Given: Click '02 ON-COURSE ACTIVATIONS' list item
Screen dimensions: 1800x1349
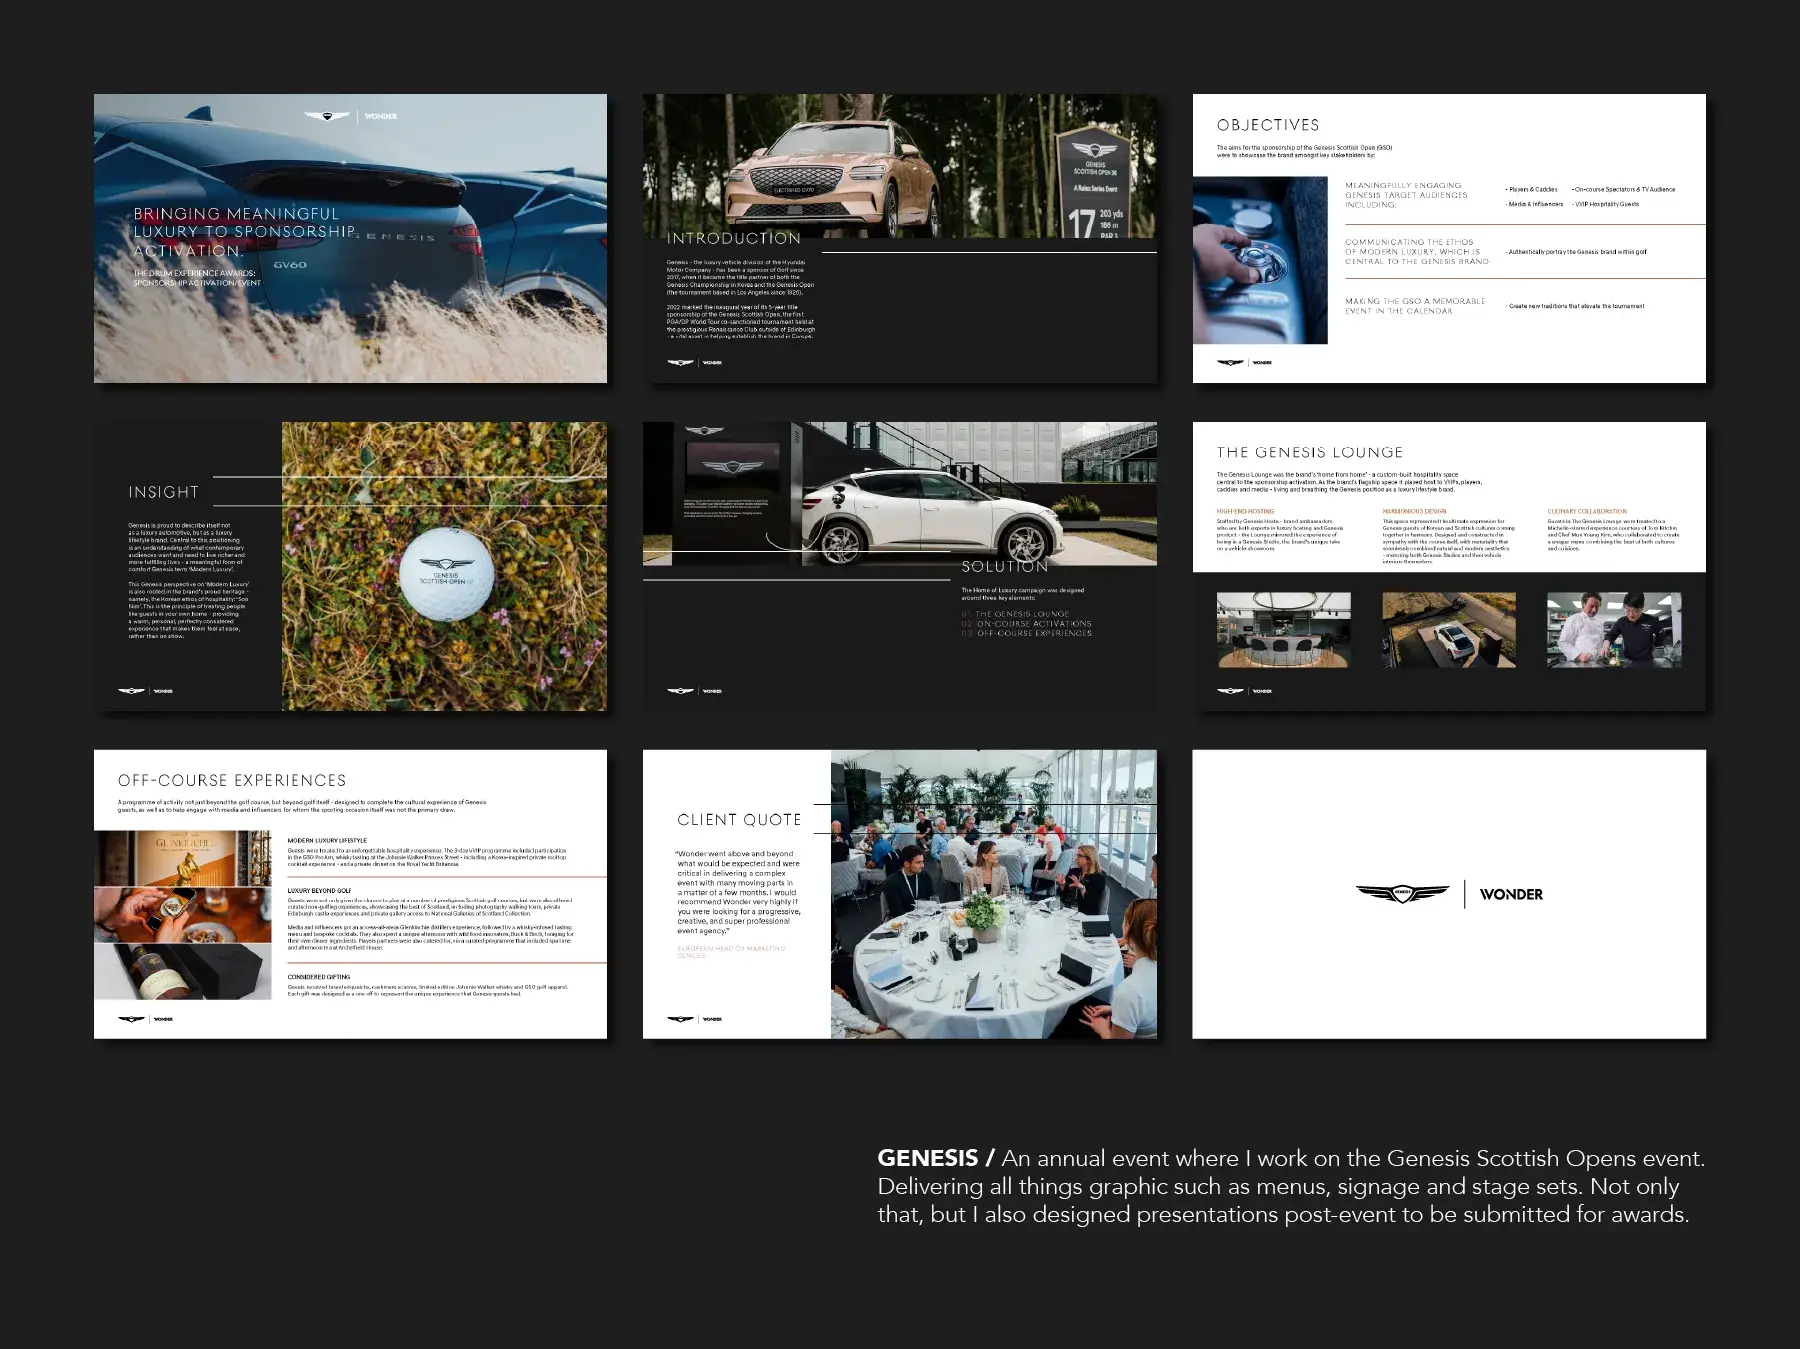Looking at the screenshot, I should [x=1026, y=623].
